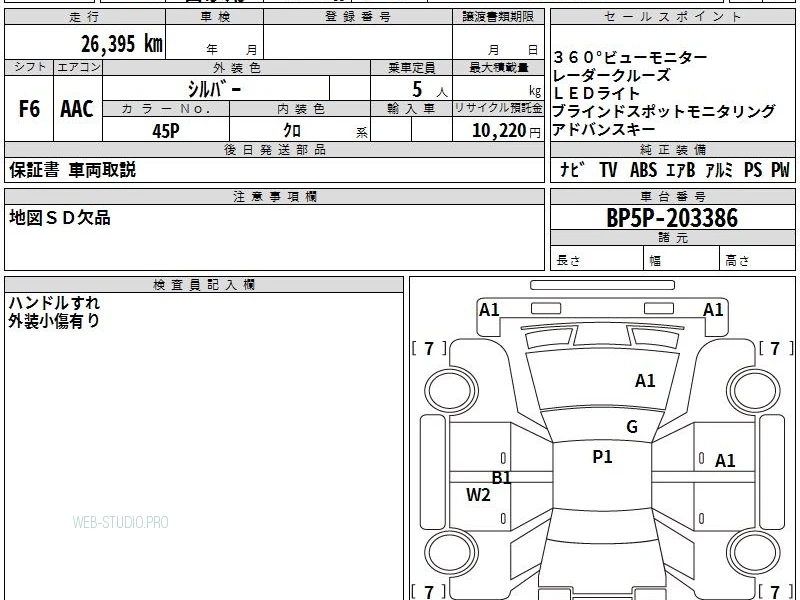Select the inspector note ハンドルすれ
800x600 pixels.
coord(54,303)
